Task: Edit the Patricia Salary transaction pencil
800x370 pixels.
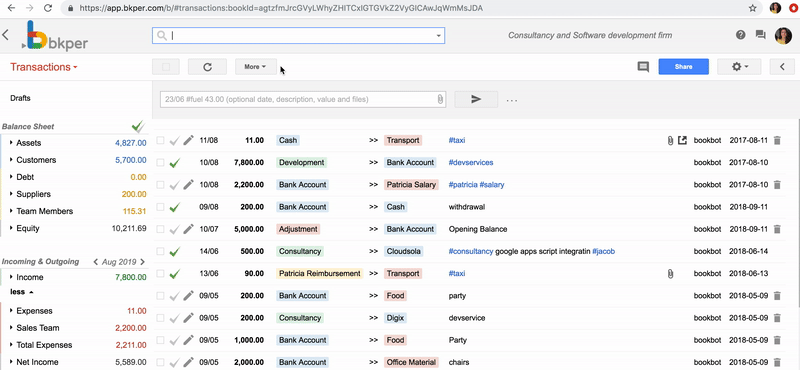Action: (x=188, y=185)
